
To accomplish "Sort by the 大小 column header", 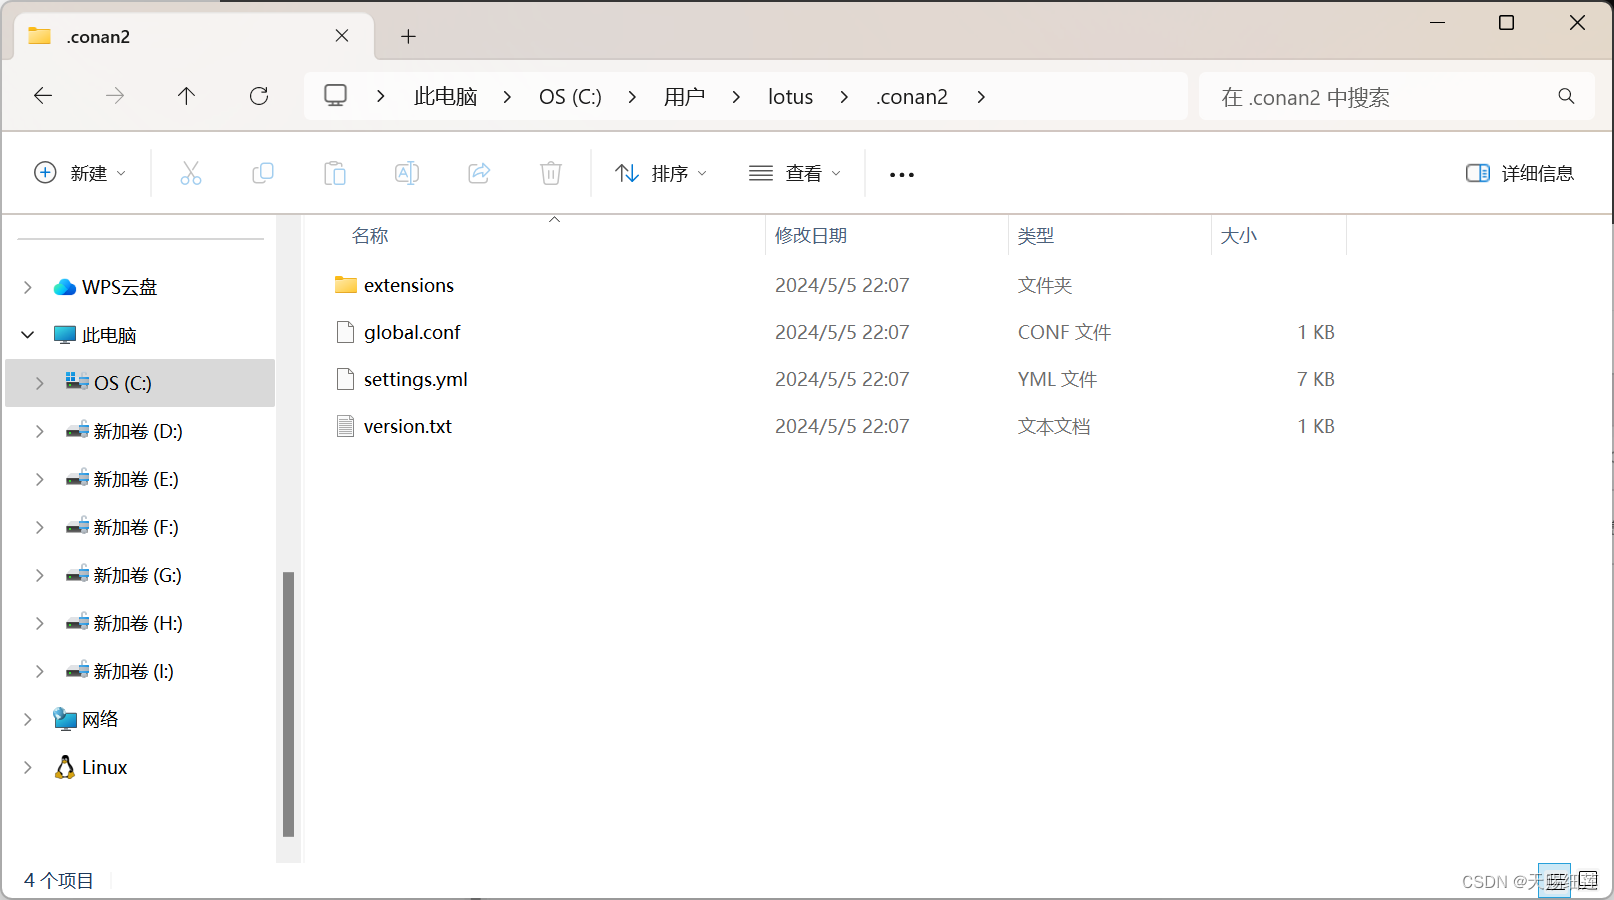I will [1239, 235].
